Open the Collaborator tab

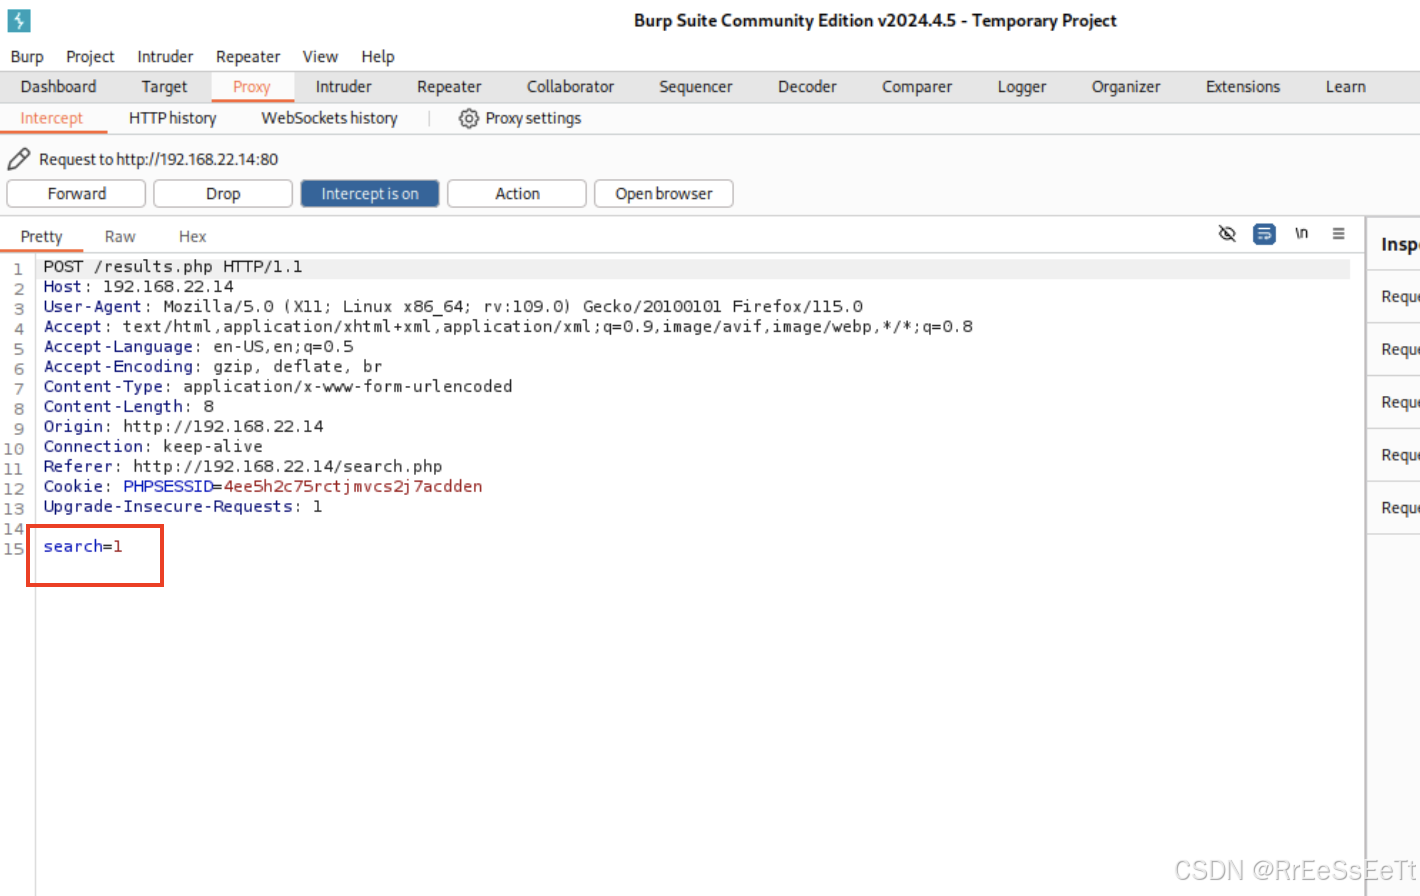[x=570, y=87]
